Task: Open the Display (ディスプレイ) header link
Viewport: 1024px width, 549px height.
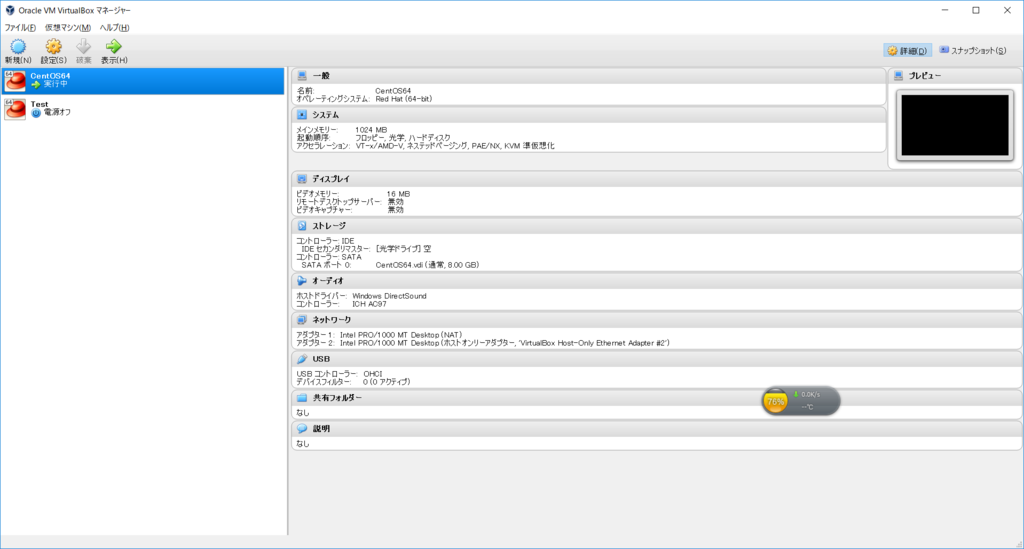Action: coord(330,179)
